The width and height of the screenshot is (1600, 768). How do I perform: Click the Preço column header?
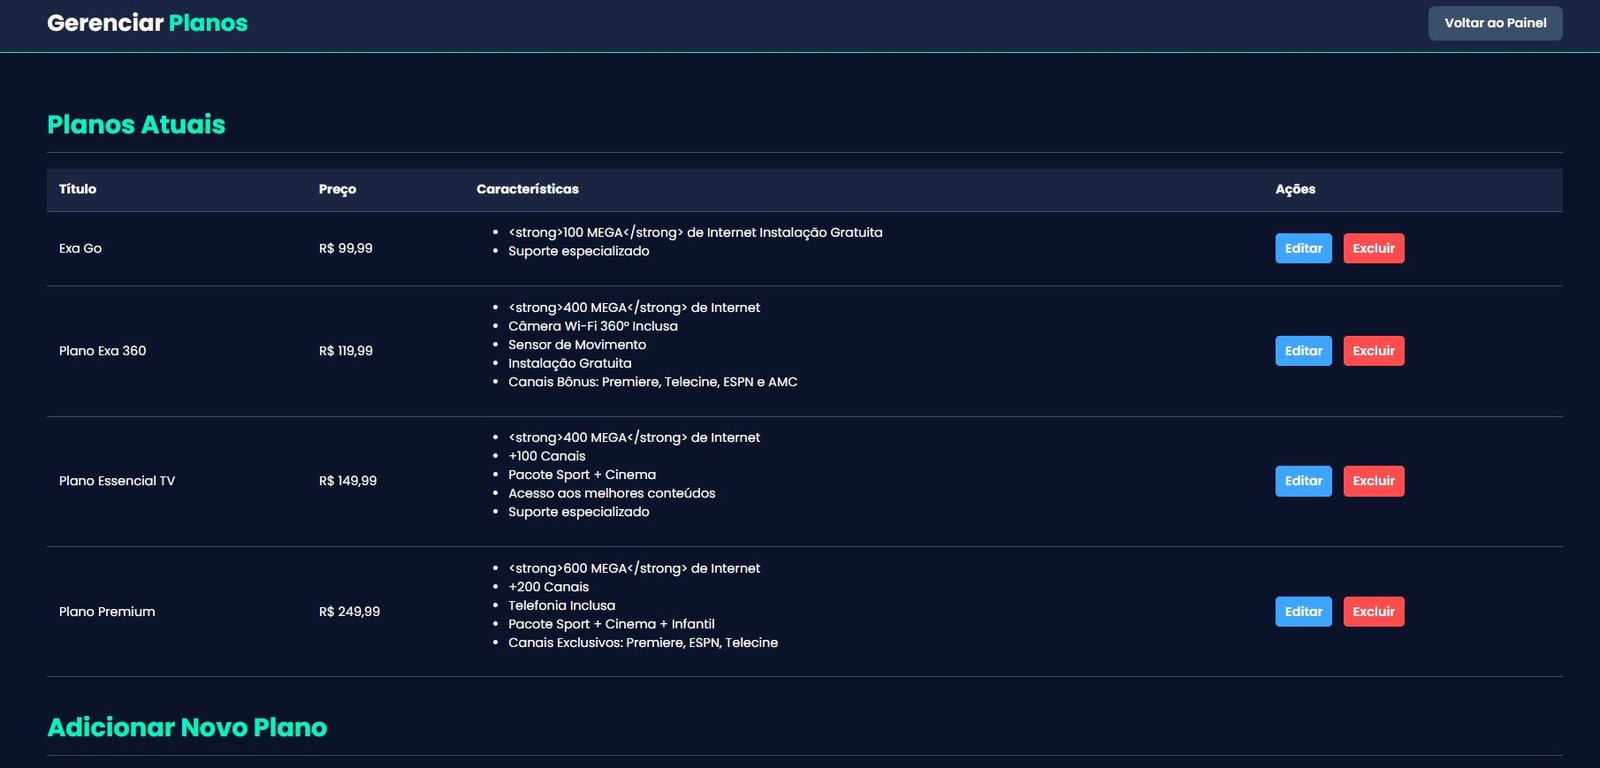(x=337, y=189)
